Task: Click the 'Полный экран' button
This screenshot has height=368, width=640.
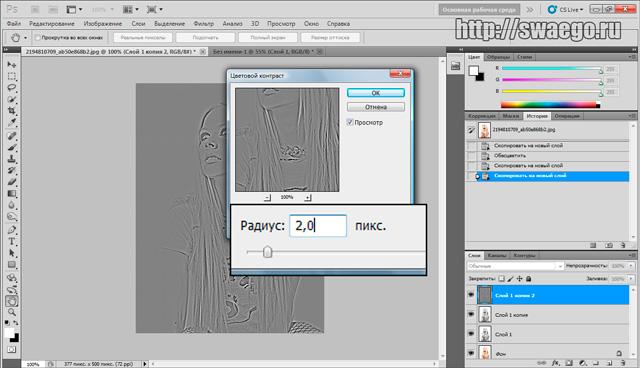Action: click(x=268, y=38)
